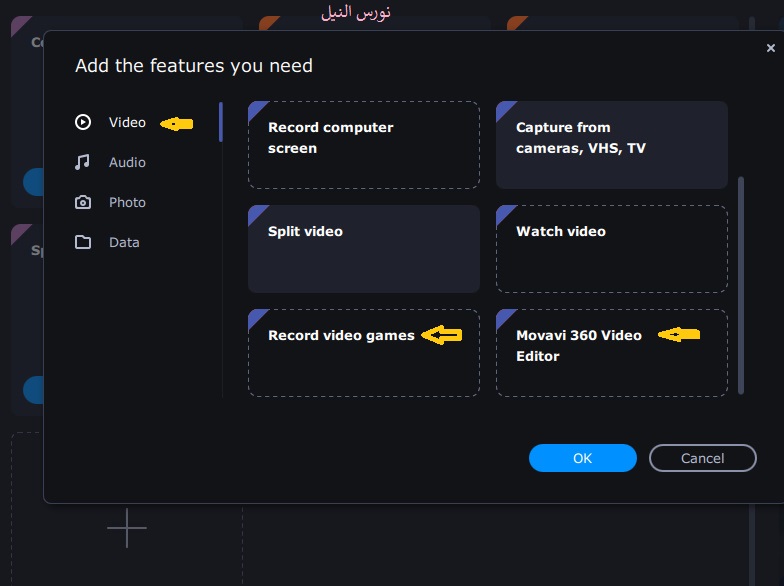Select the Watch video feature tile
784x586 pixels.
(x=611, y=249)
